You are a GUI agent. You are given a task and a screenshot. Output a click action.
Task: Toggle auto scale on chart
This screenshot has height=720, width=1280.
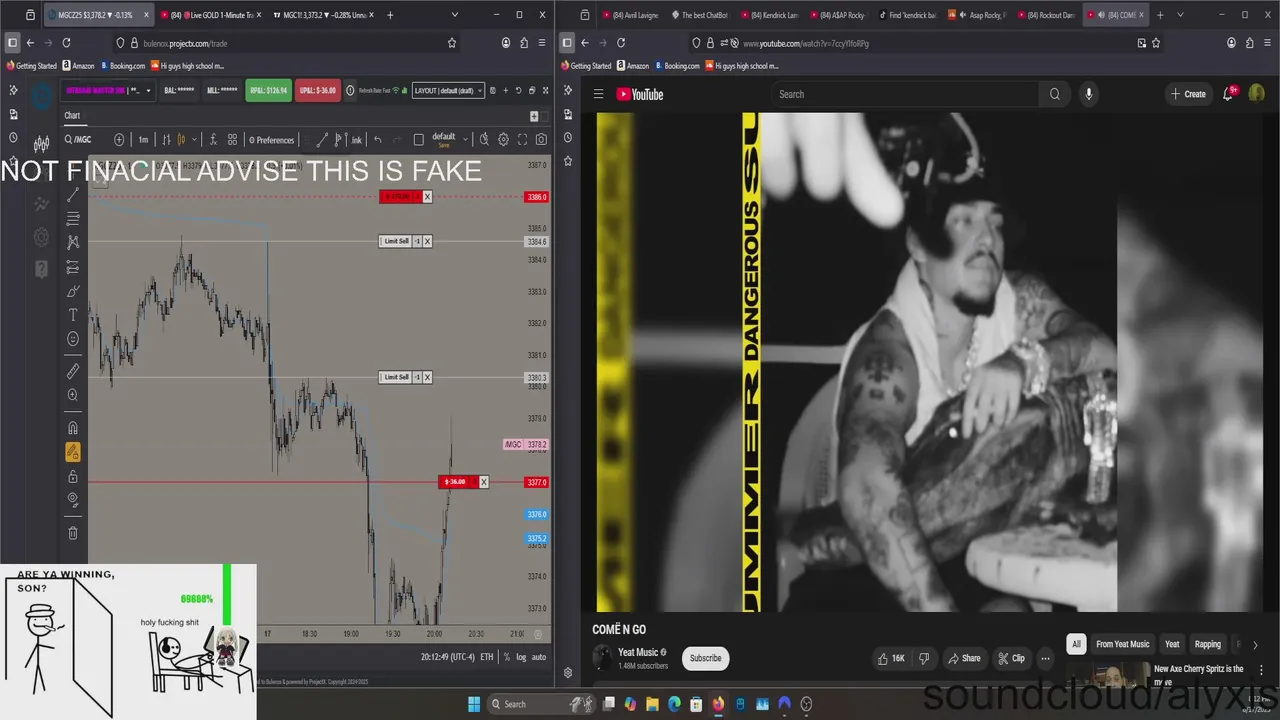point(538,657)
